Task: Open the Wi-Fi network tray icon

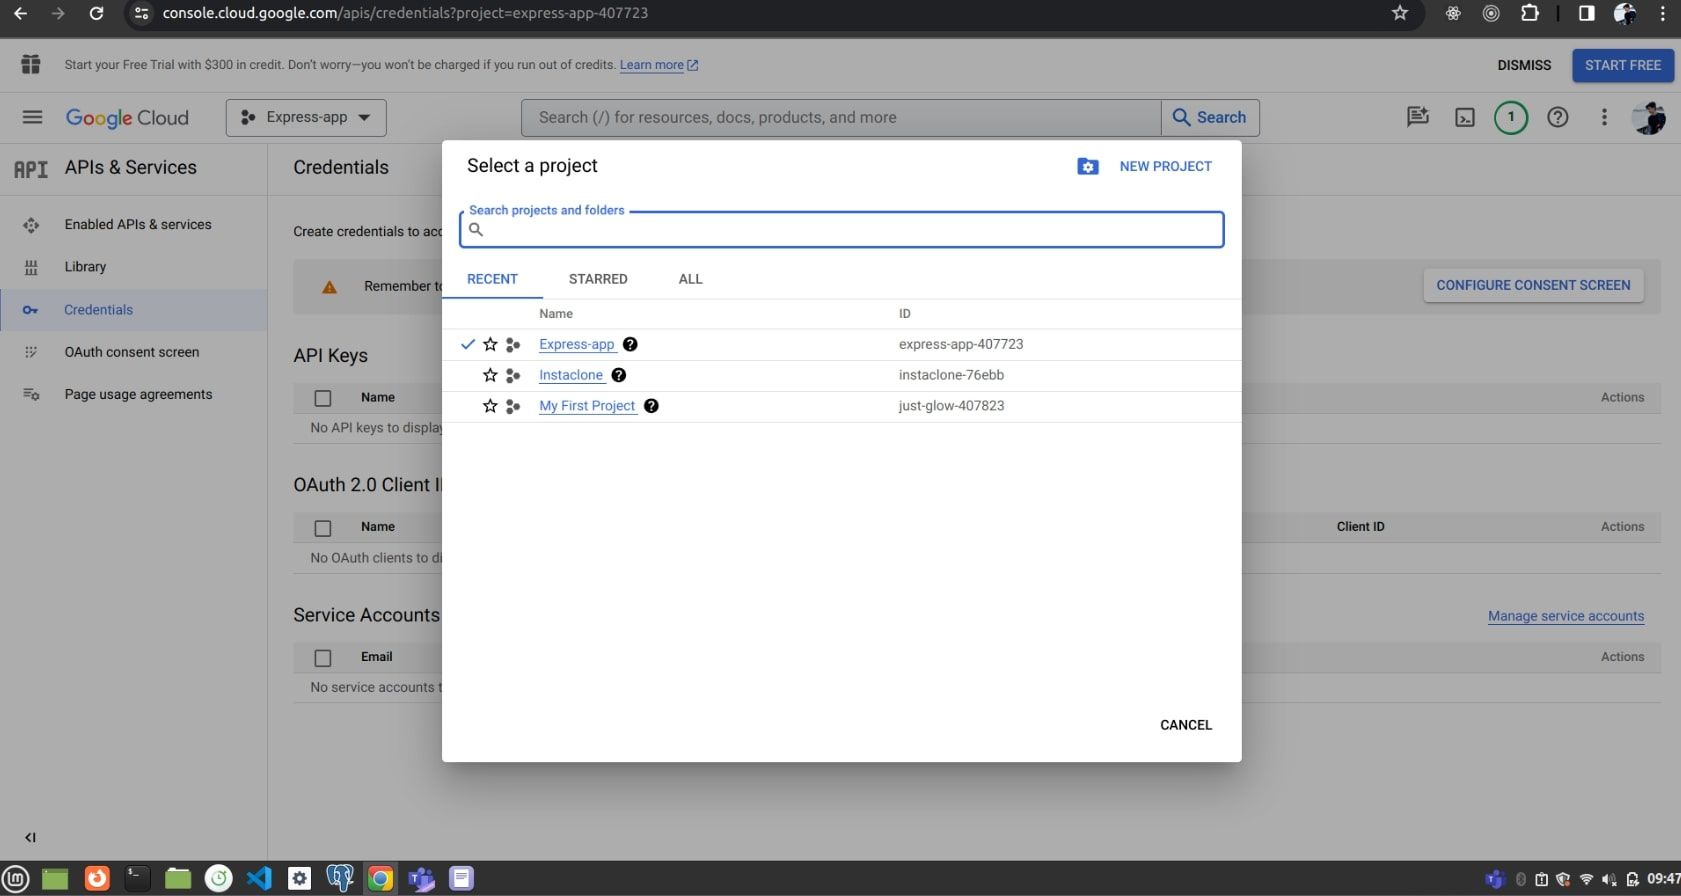Action: pyautogui.click(x=1586, y=879)
